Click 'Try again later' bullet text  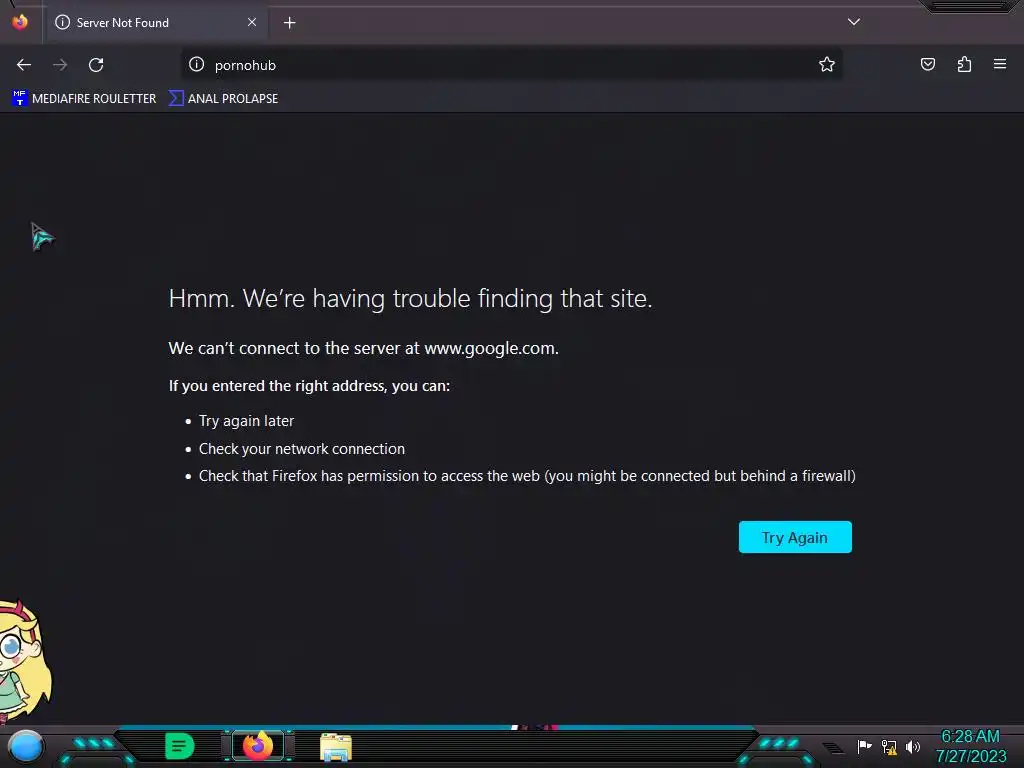click(x=246, y=421)
